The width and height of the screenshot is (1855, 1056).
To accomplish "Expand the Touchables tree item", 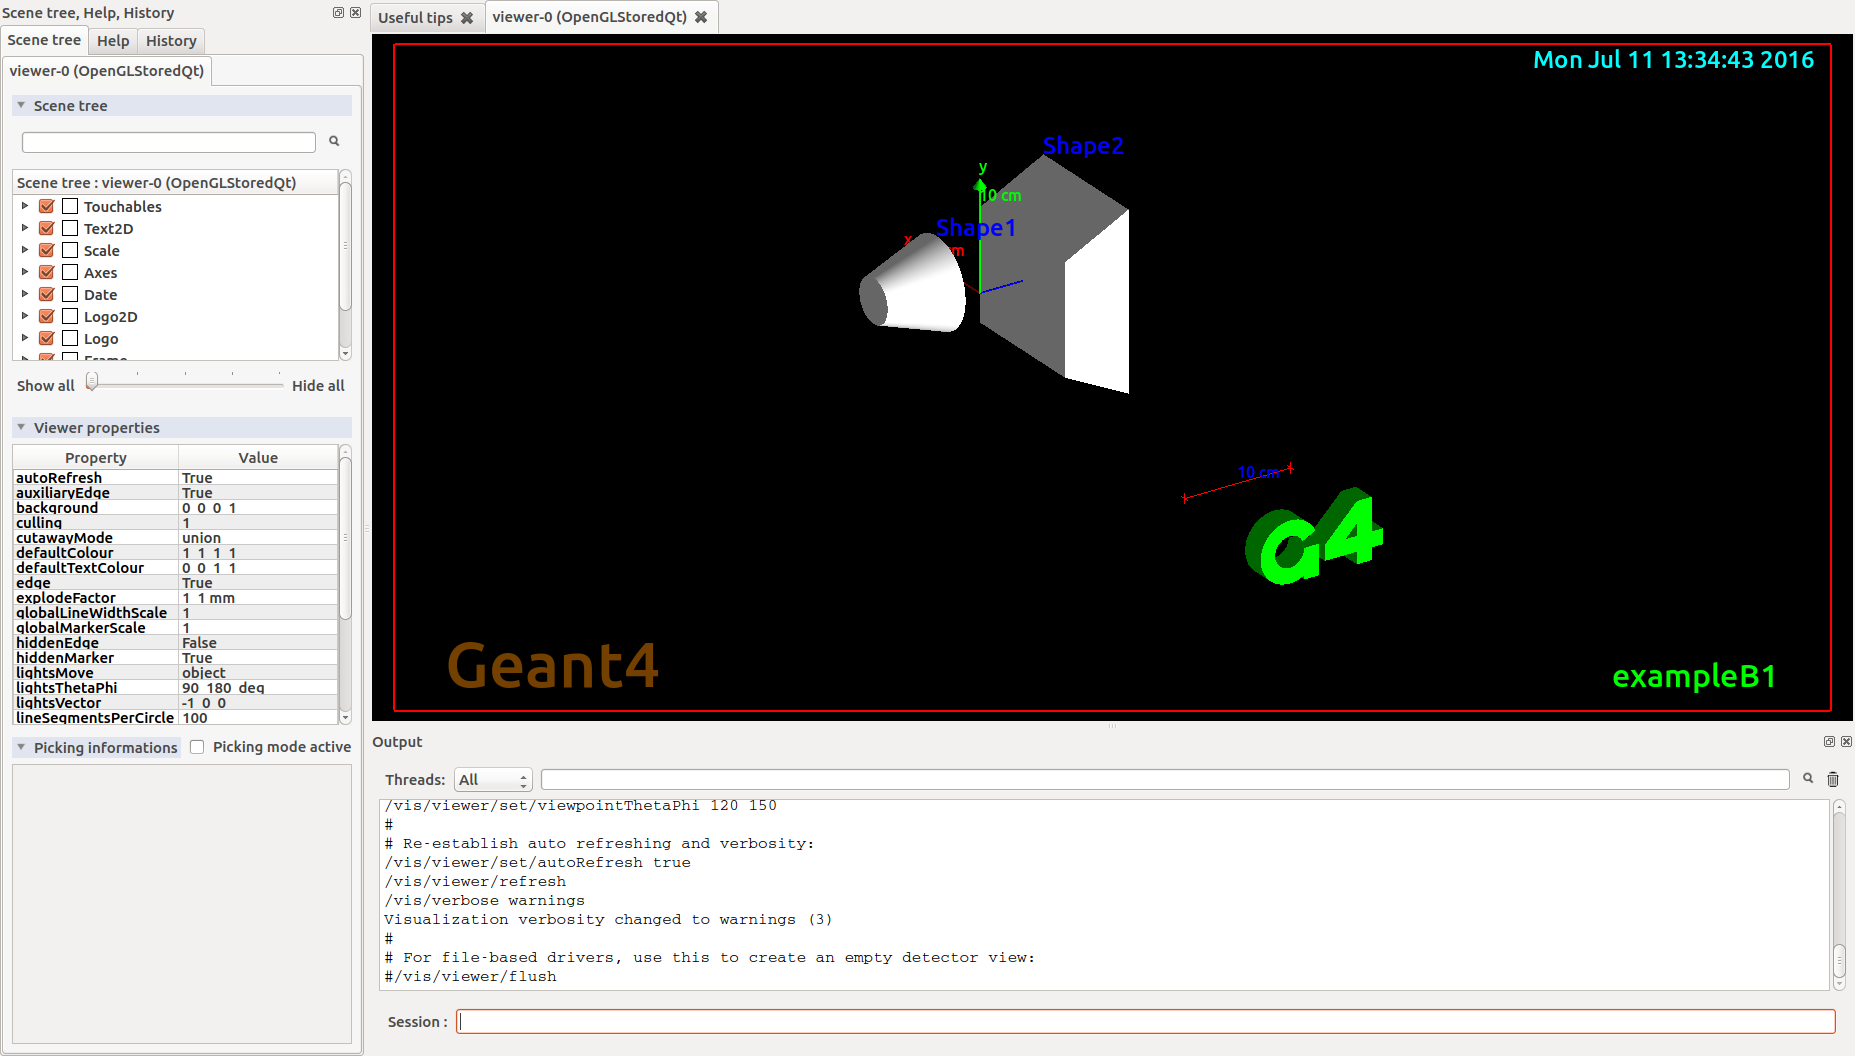I will click(x=24, y=206).
